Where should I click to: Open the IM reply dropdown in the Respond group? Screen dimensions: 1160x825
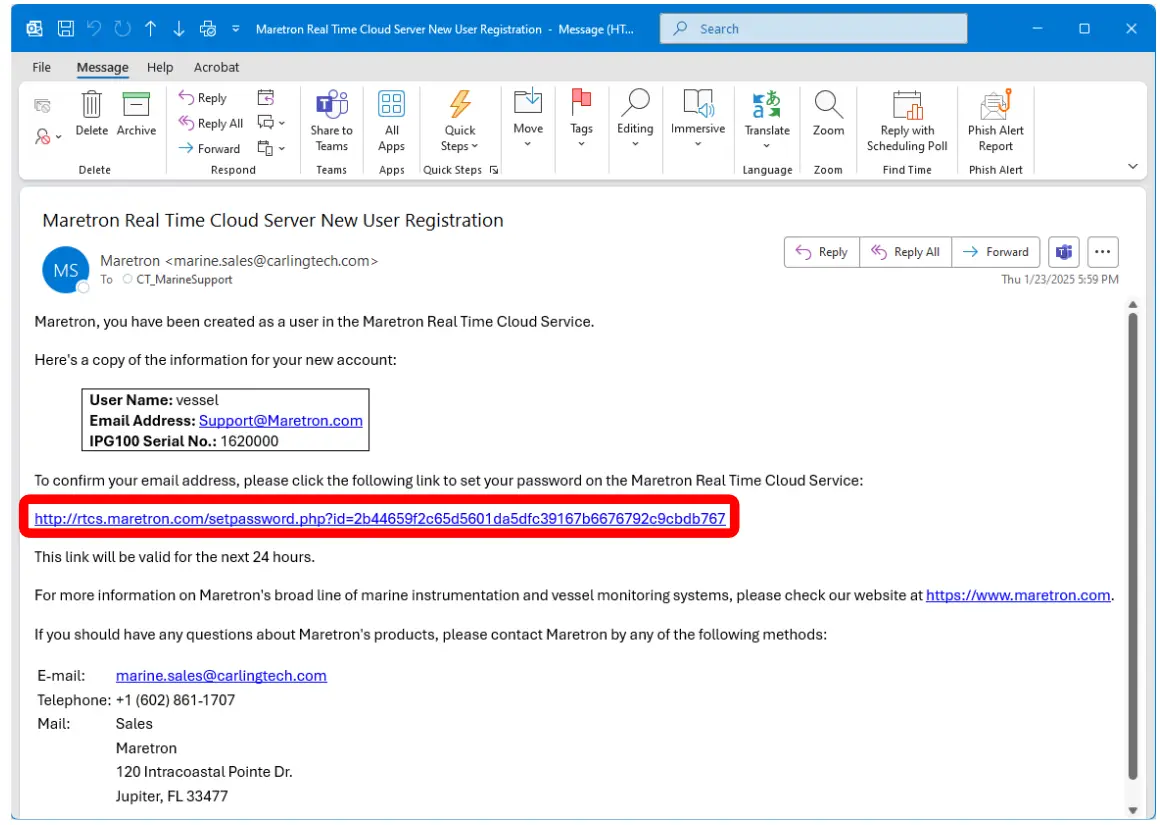tap(271, 122)
